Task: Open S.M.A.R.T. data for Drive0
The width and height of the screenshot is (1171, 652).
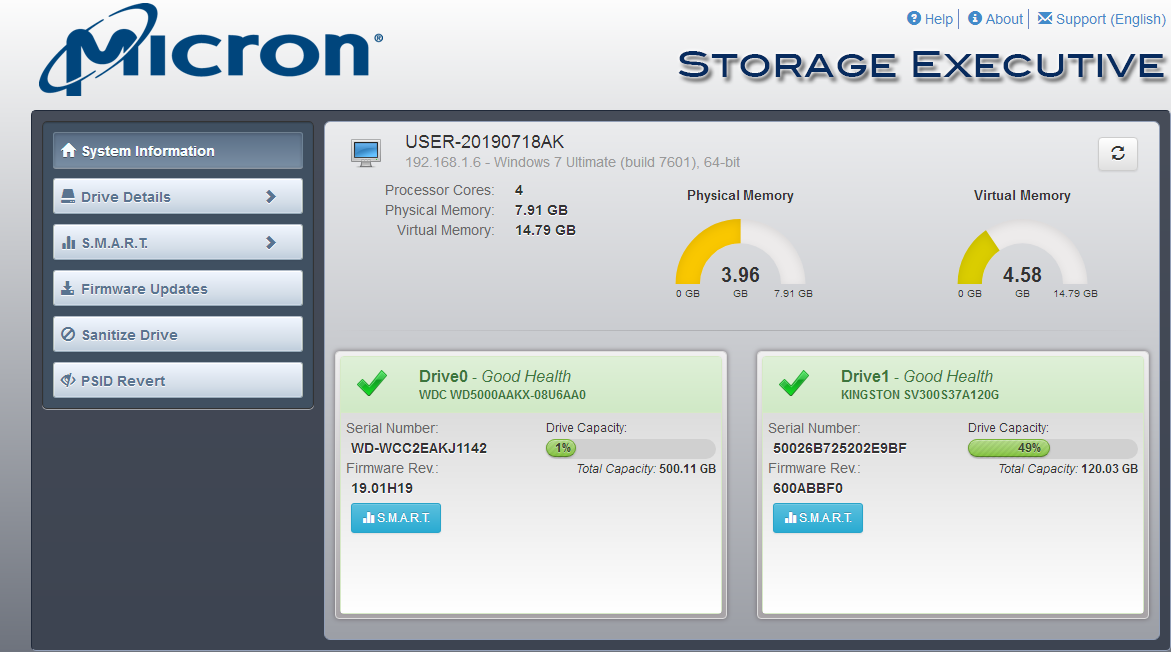Action: 396,518
